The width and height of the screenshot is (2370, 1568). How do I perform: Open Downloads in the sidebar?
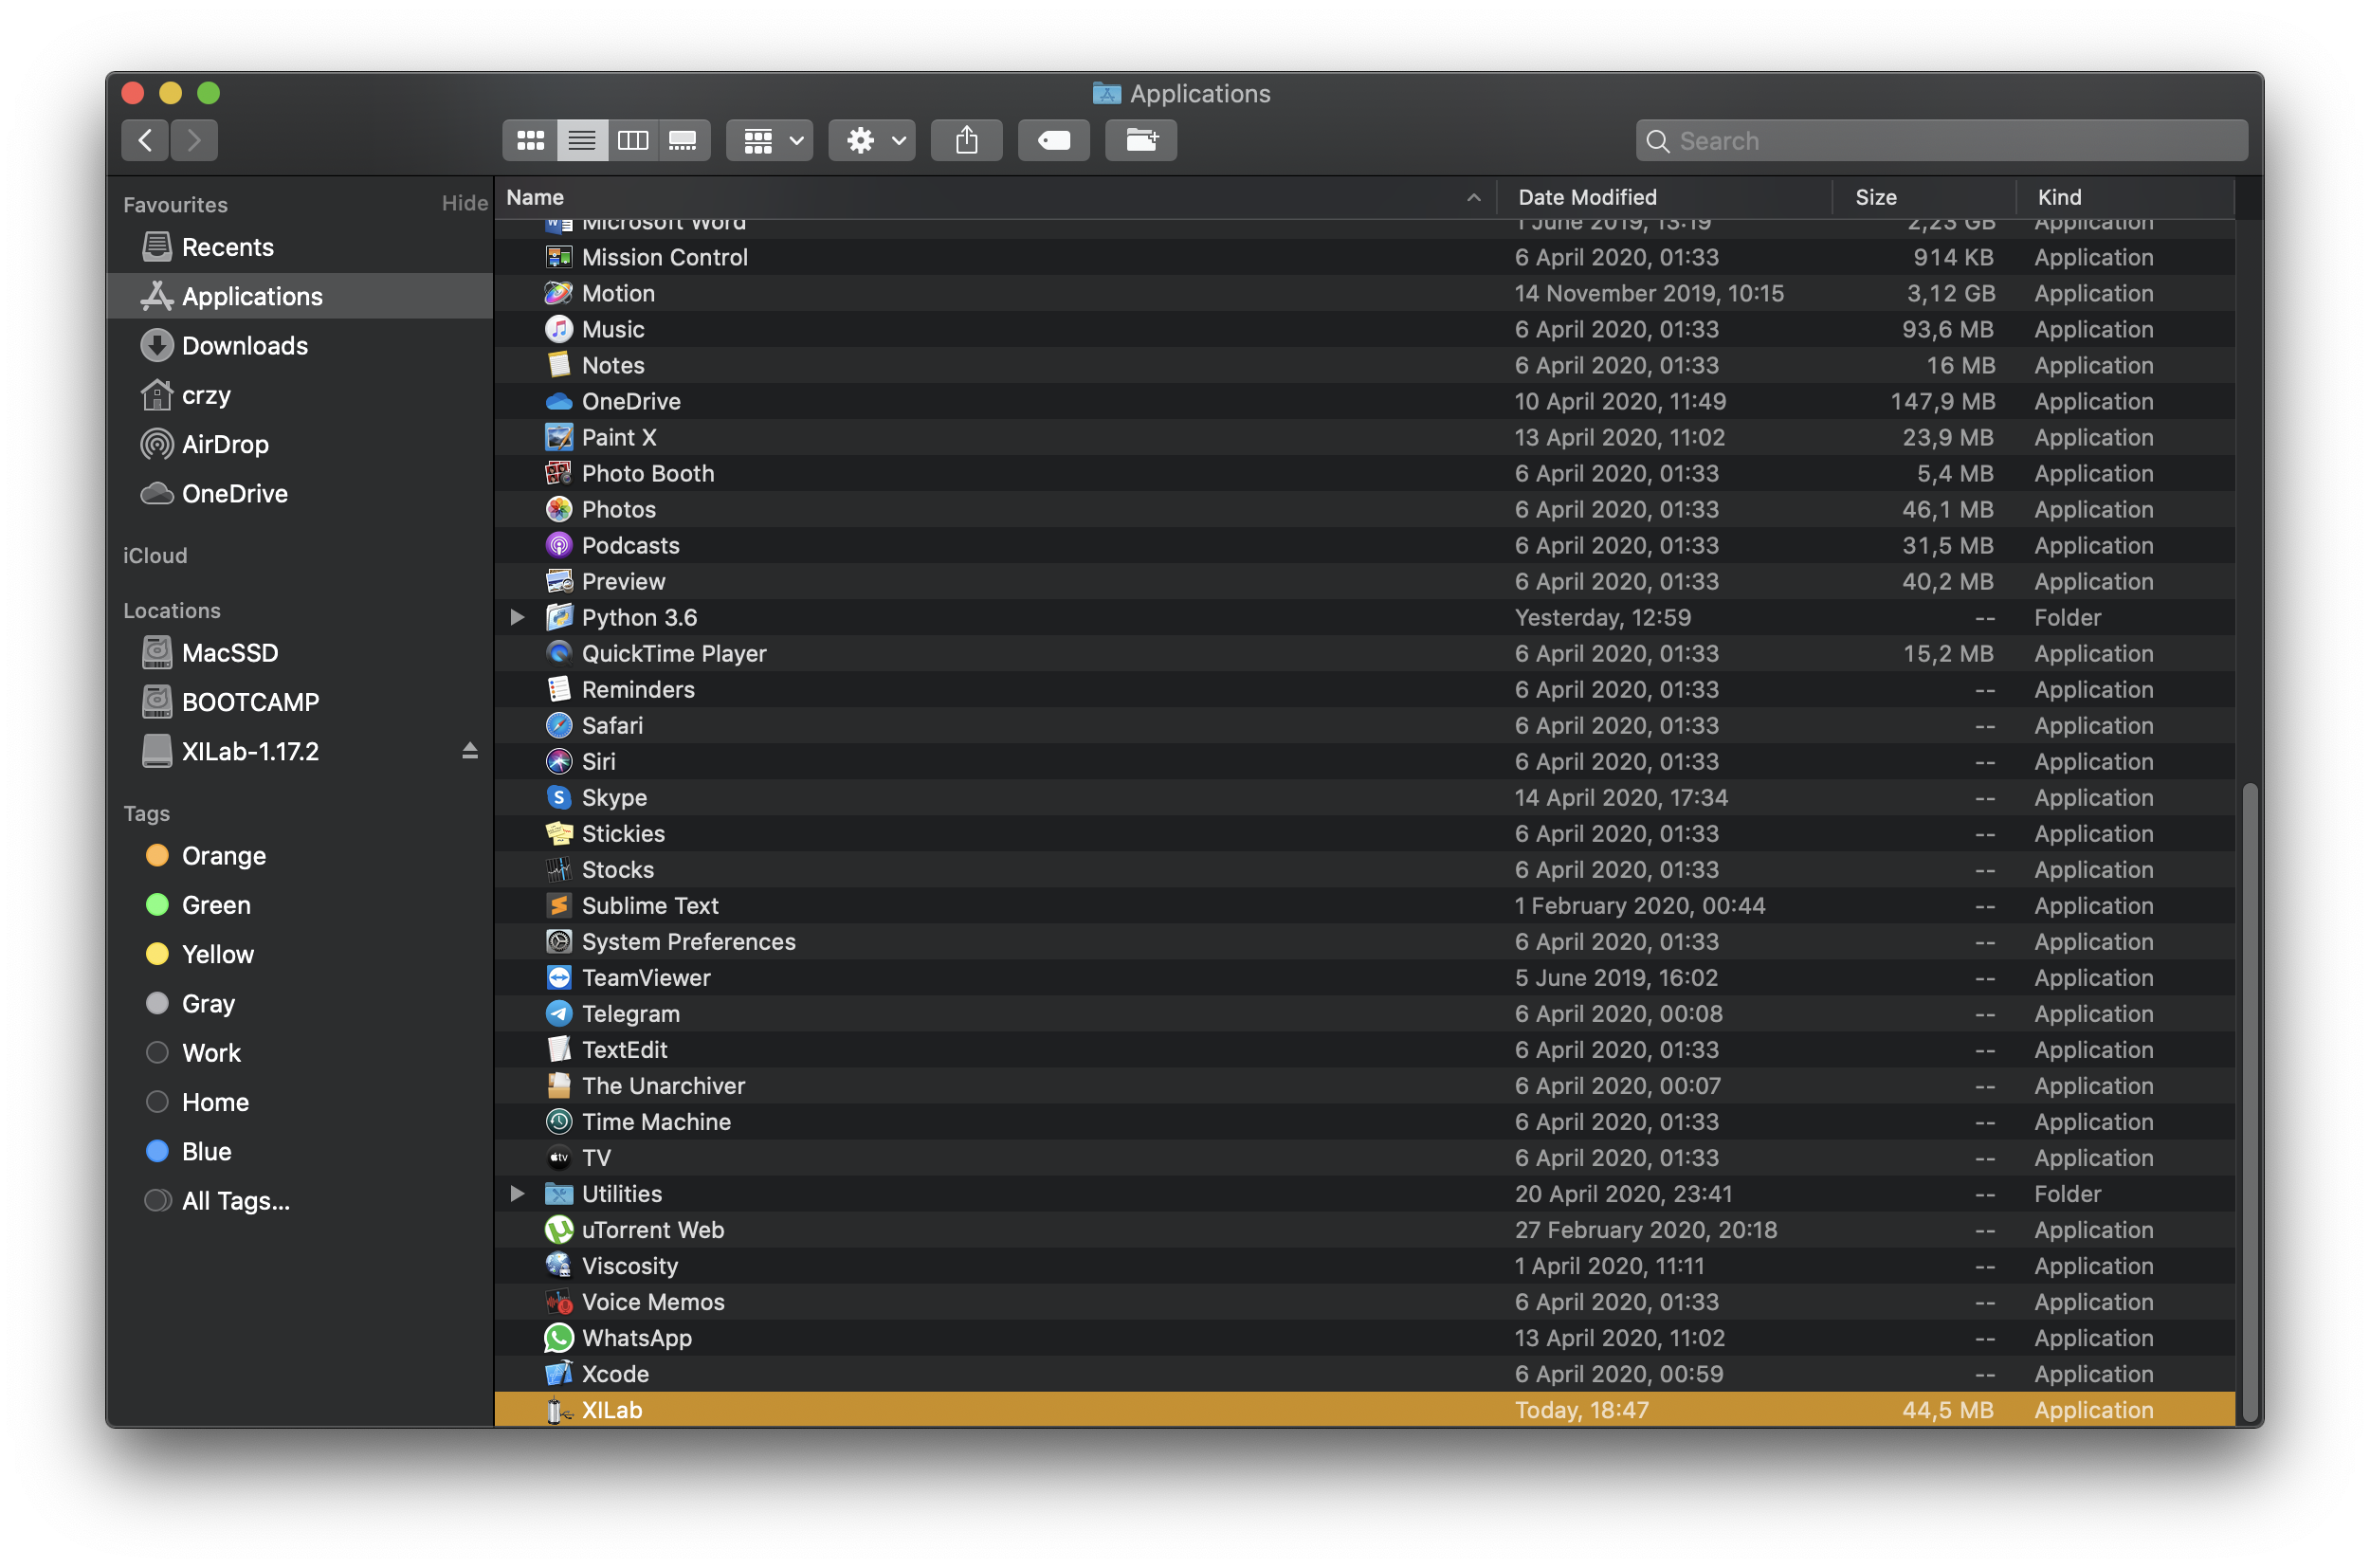[x=244, y=346]
